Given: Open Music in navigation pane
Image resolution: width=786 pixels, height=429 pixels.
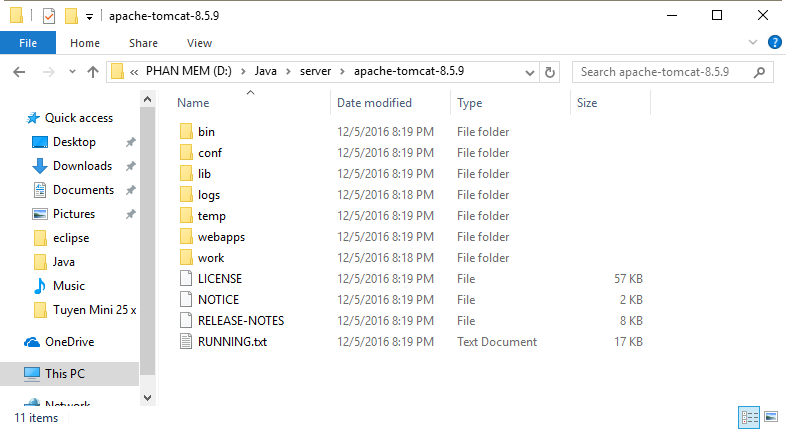Looking at the screenshot, I should pyautogui.click(x=69, y=286).
